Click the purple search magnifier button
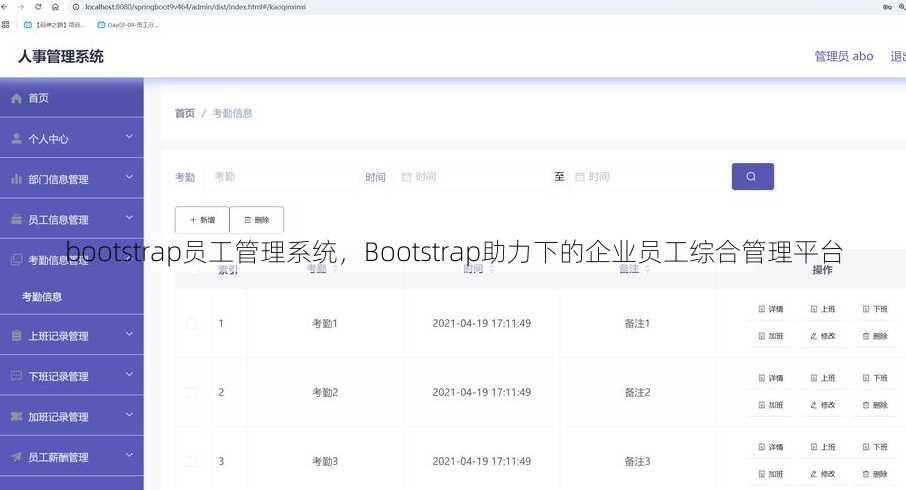Image resolution: width=906 pixels, height=490 pixels. tap(752, 176)
